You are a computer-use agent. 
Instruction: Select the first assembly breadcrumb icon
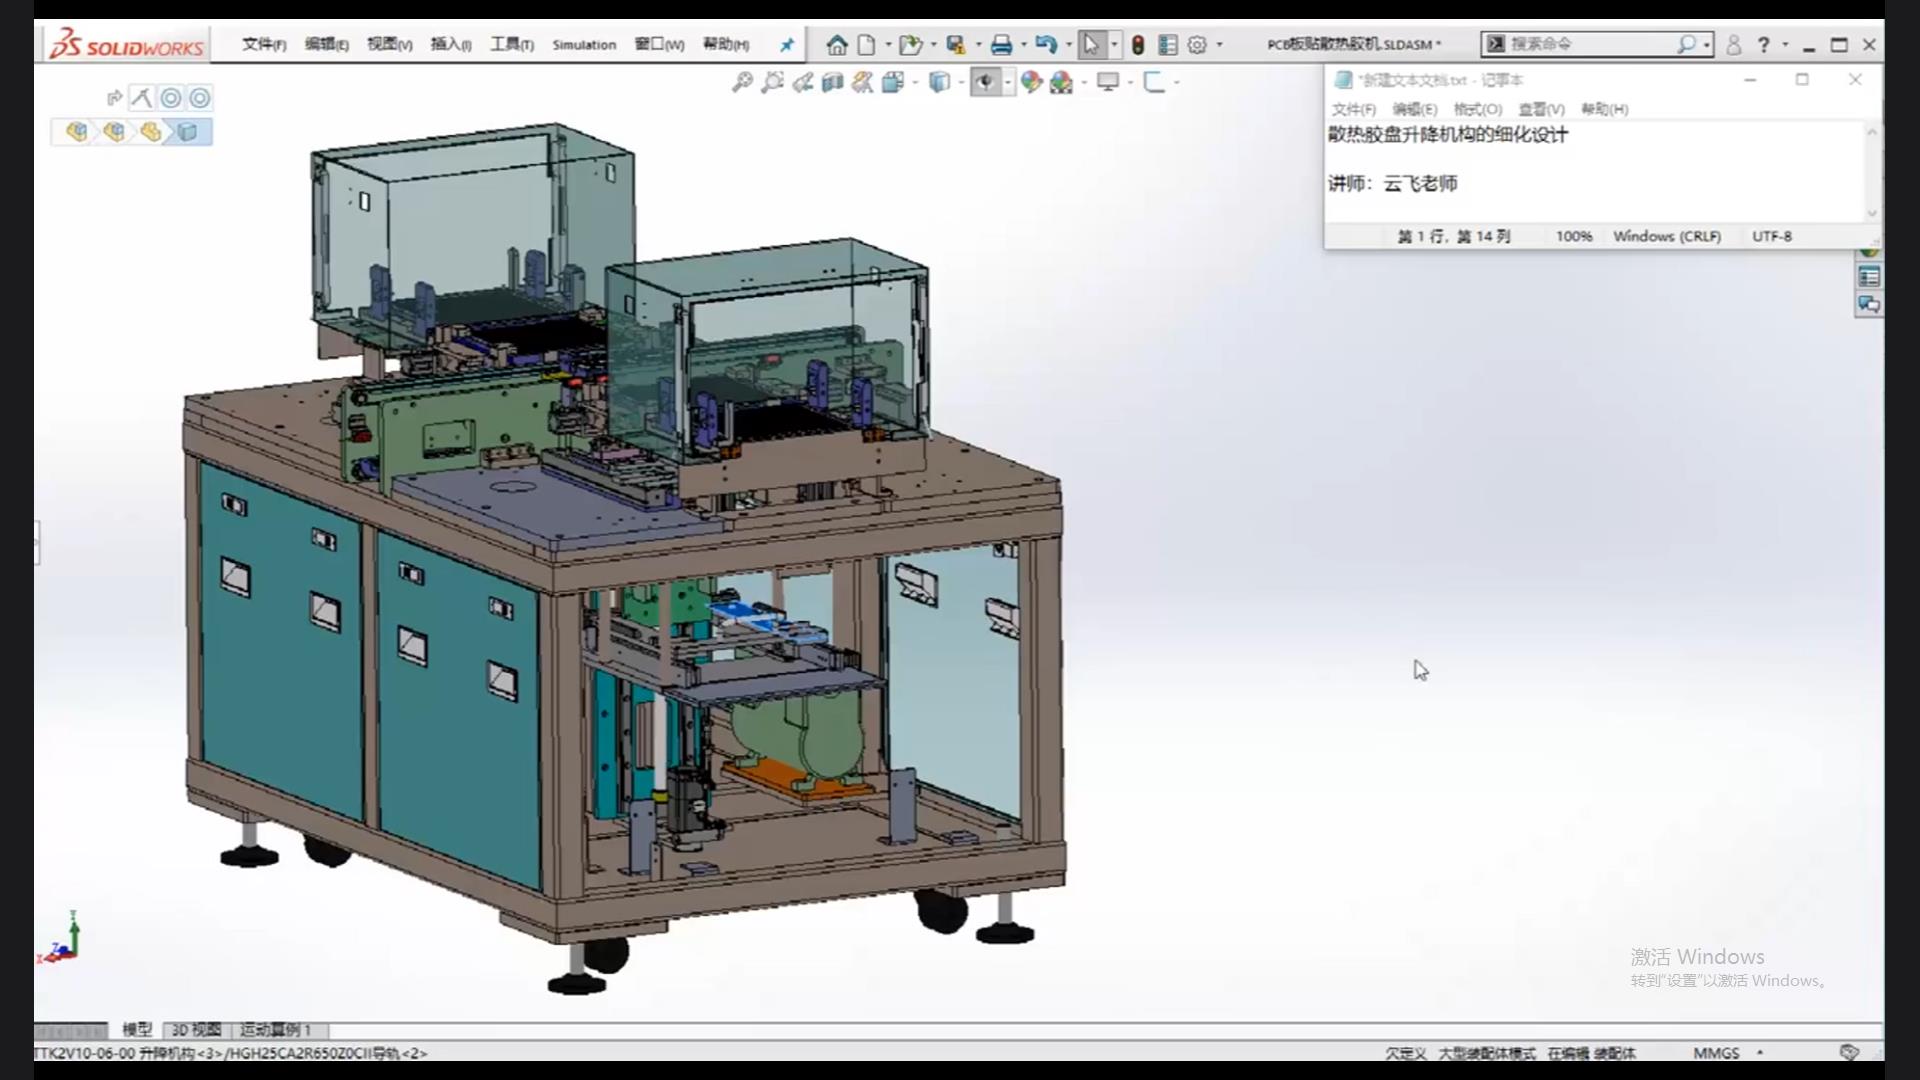[x=77, y=131]
